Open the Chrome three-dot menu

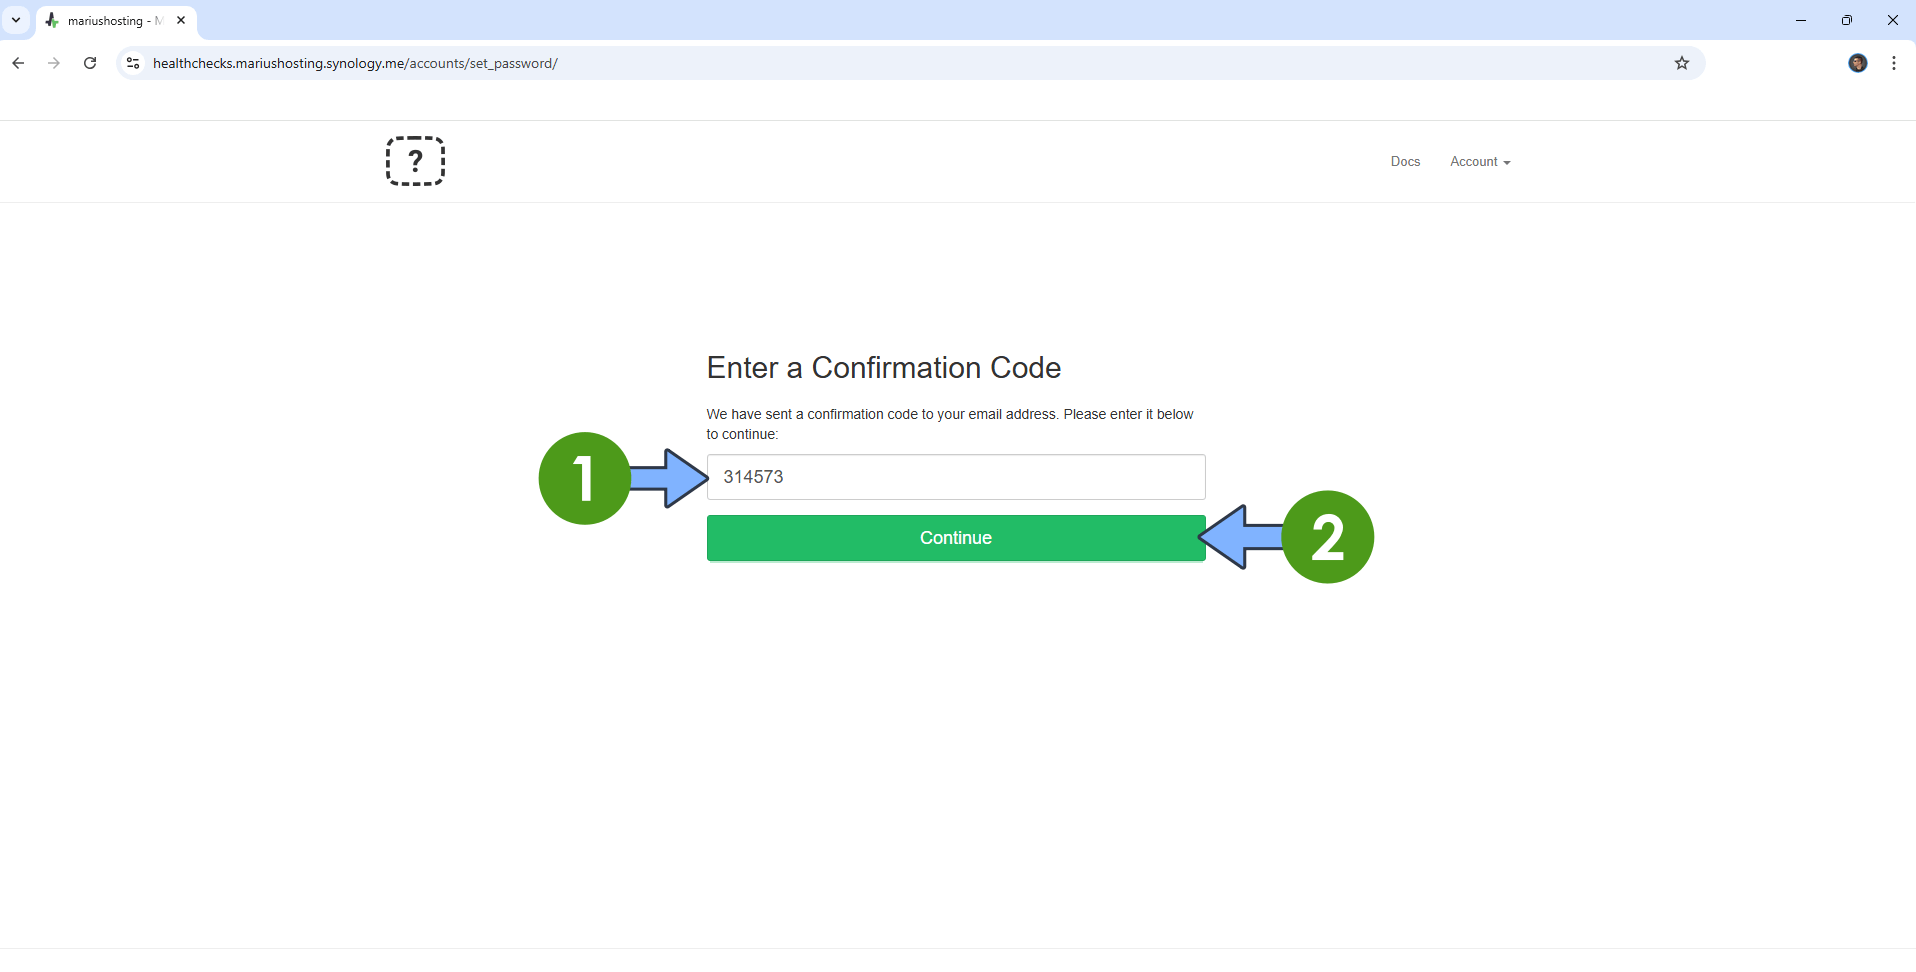1894,63
